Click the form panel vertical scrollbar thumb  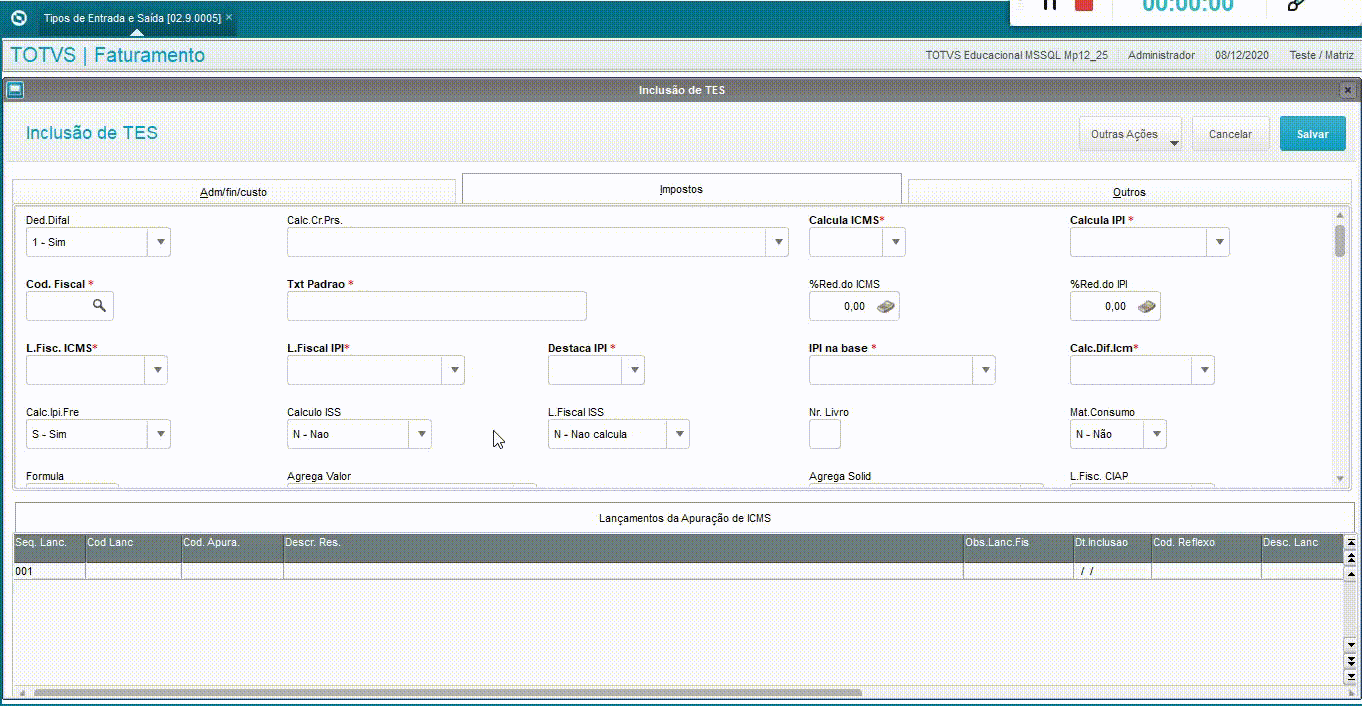click(1340, 241)
